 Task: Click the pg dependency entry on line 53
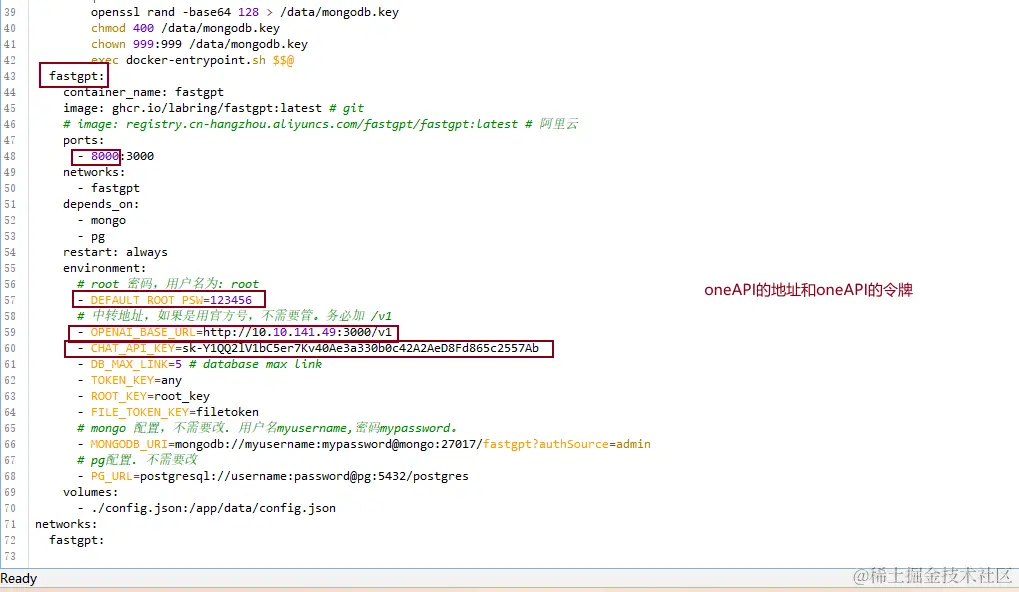tap(97, 237)
